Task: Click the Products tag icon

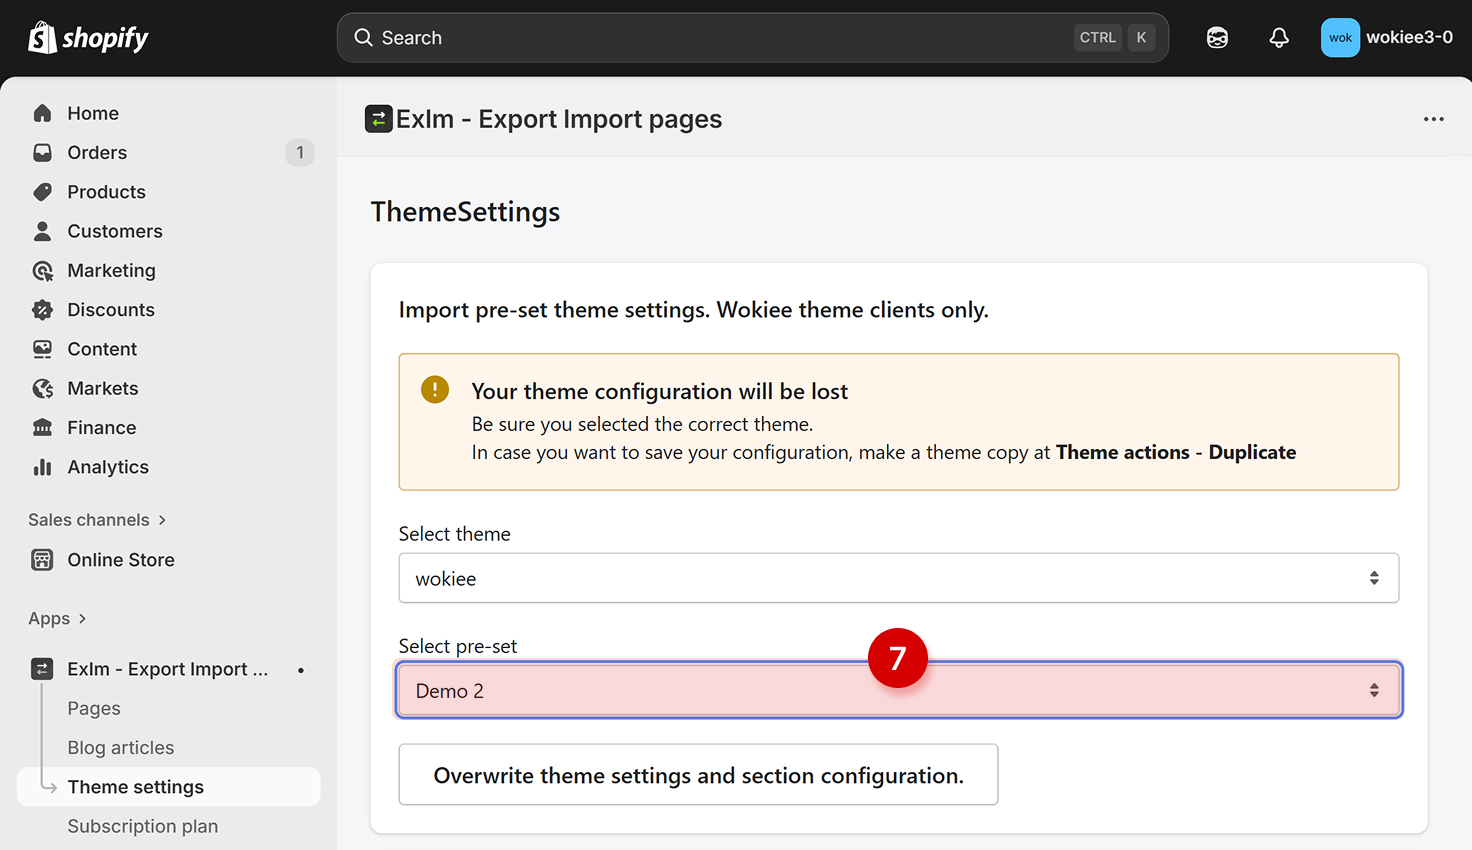Action: [42, 192]
